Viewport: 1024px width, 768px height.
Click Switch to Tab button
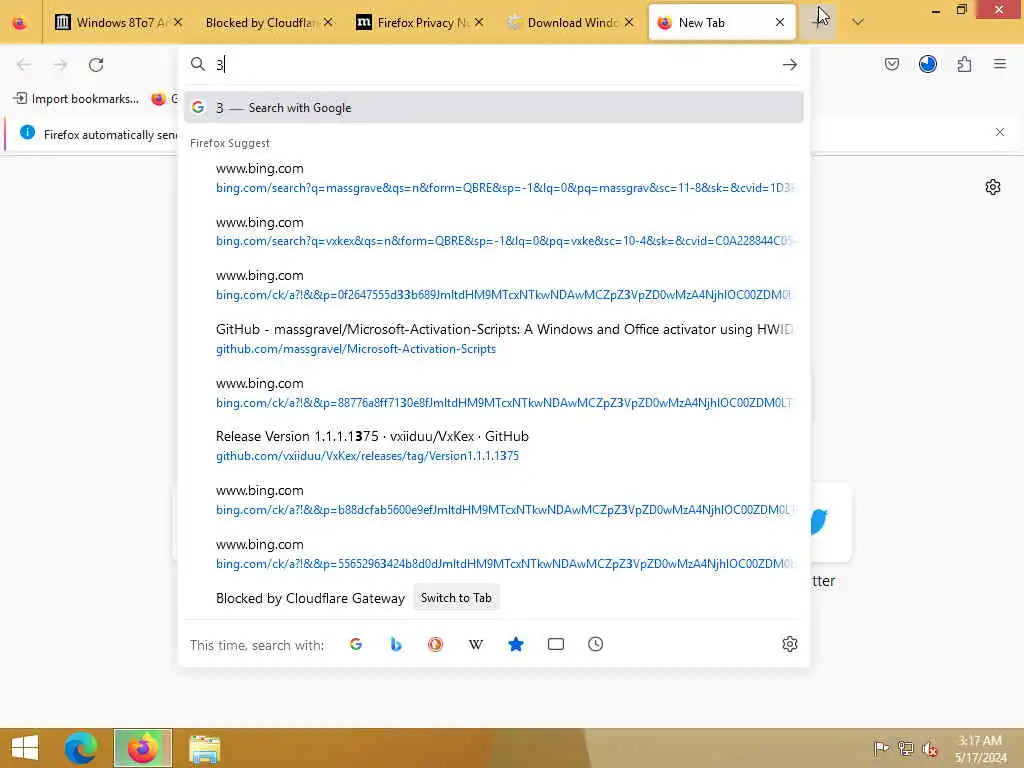tap(456, 598)
